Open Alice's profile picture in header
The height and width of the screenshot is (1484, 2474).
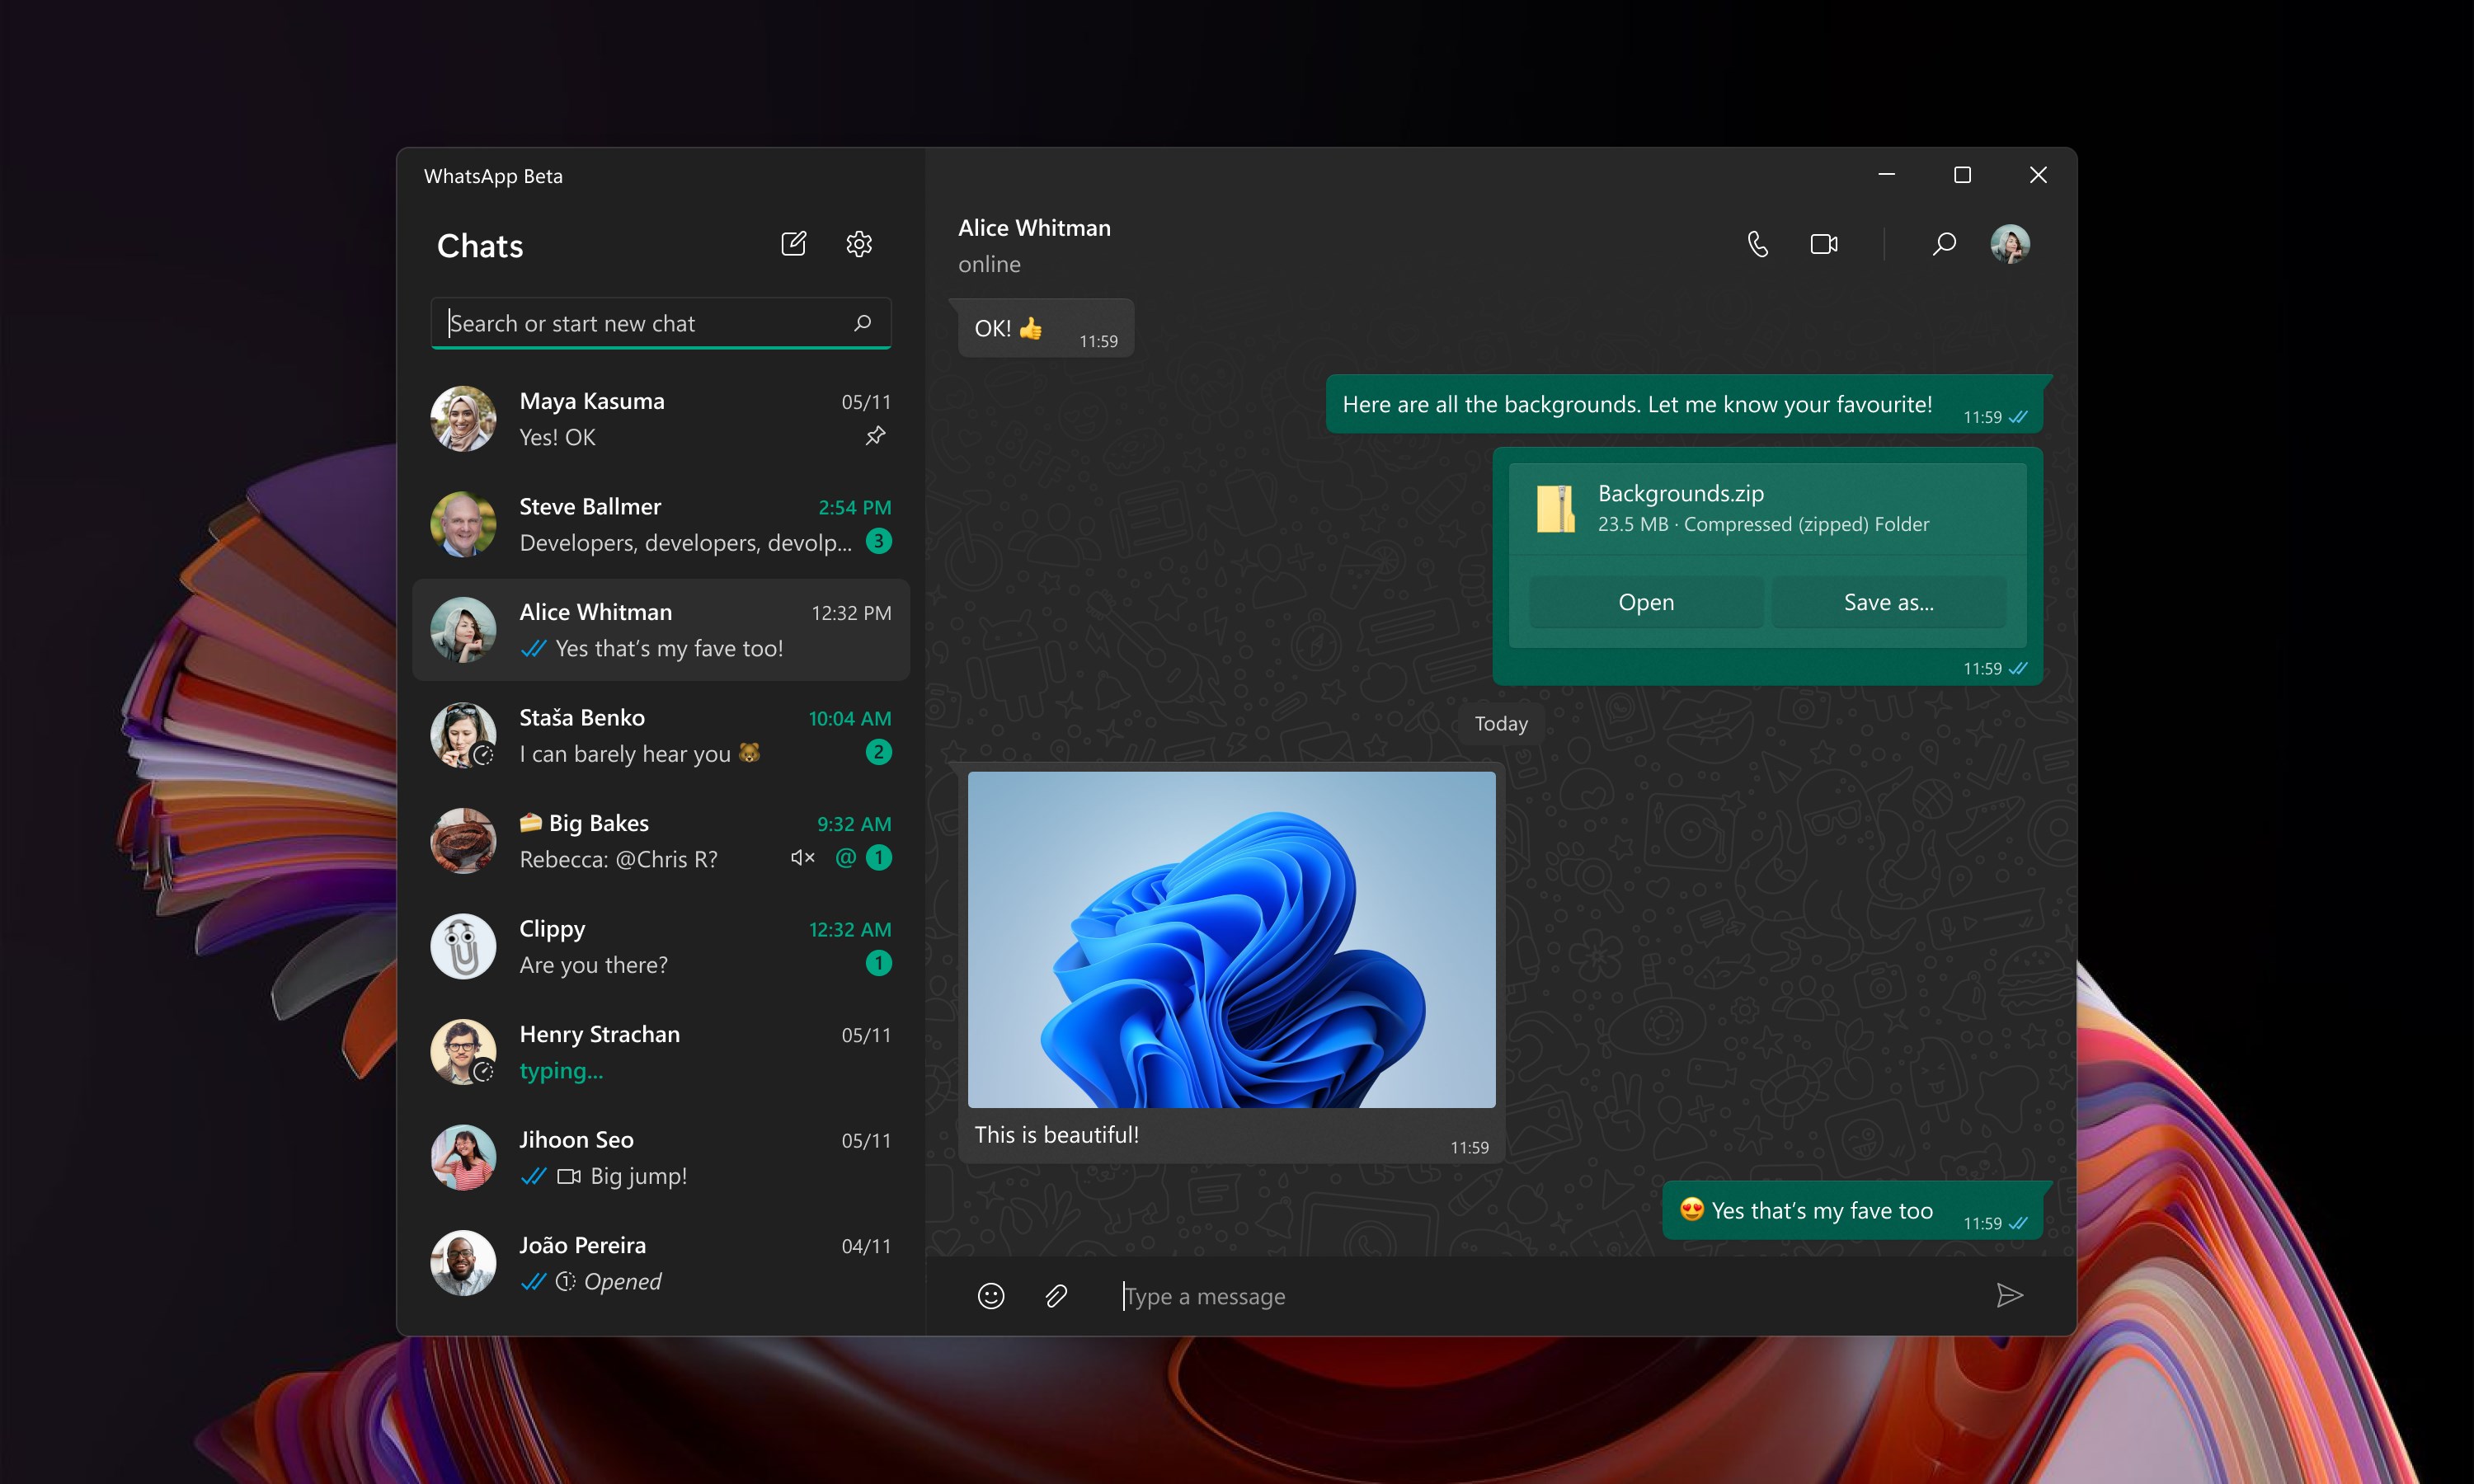click(2009, 244)
